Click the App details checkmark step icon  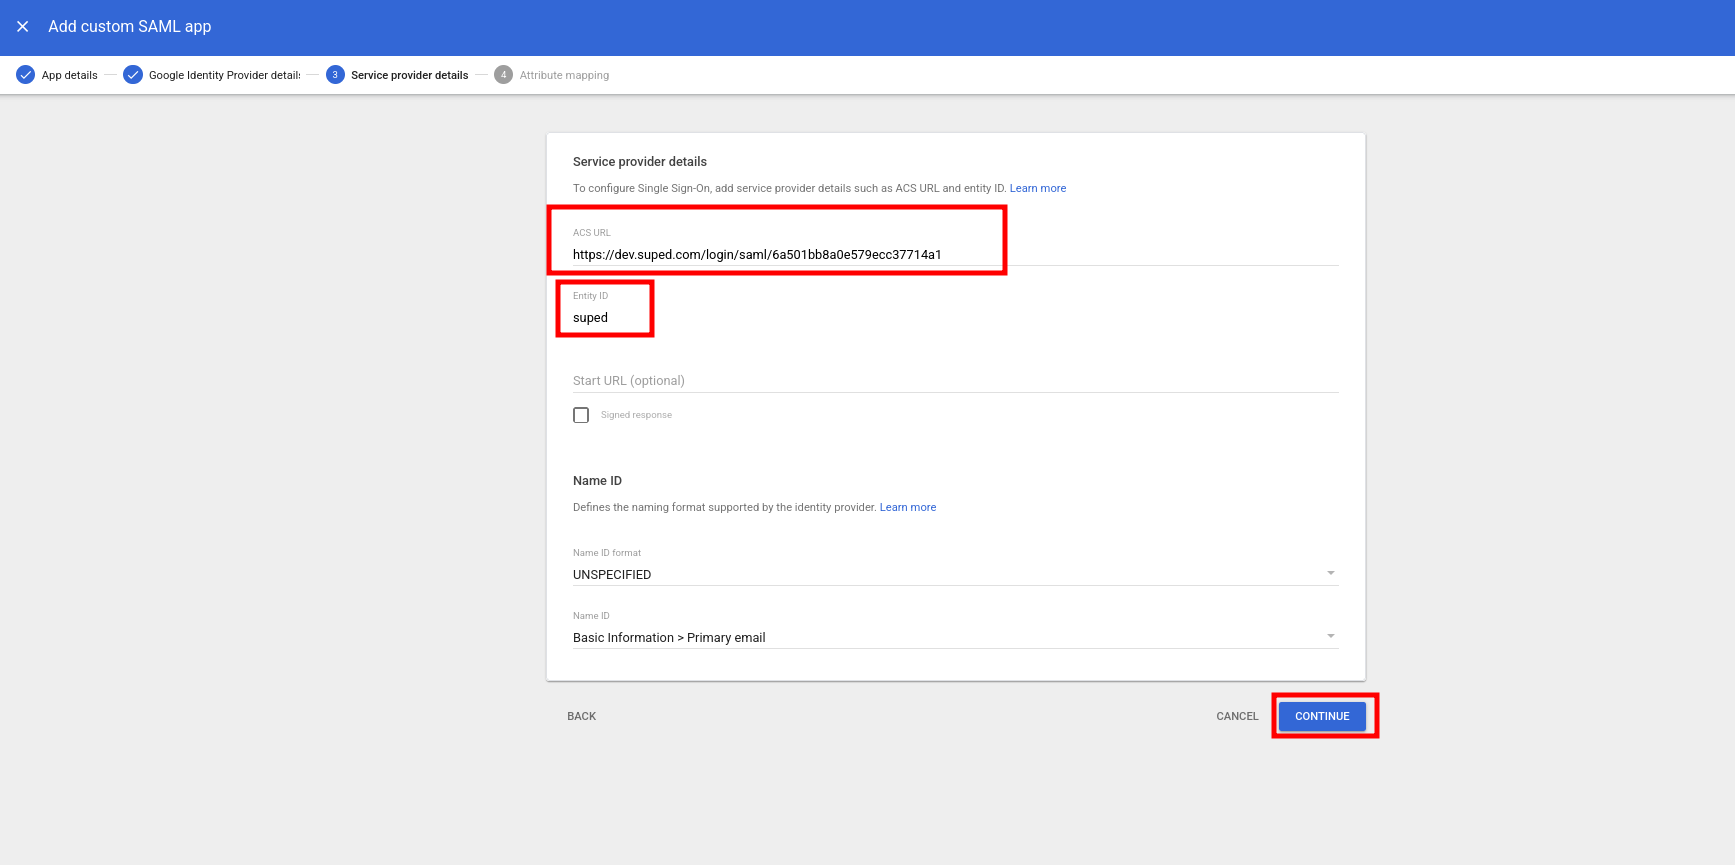coord(26,75)
